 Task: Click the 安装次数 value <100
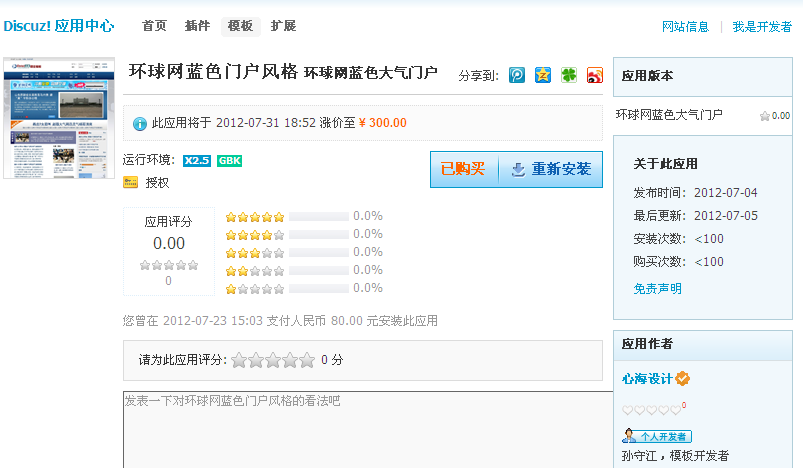(x=709, y=239)
